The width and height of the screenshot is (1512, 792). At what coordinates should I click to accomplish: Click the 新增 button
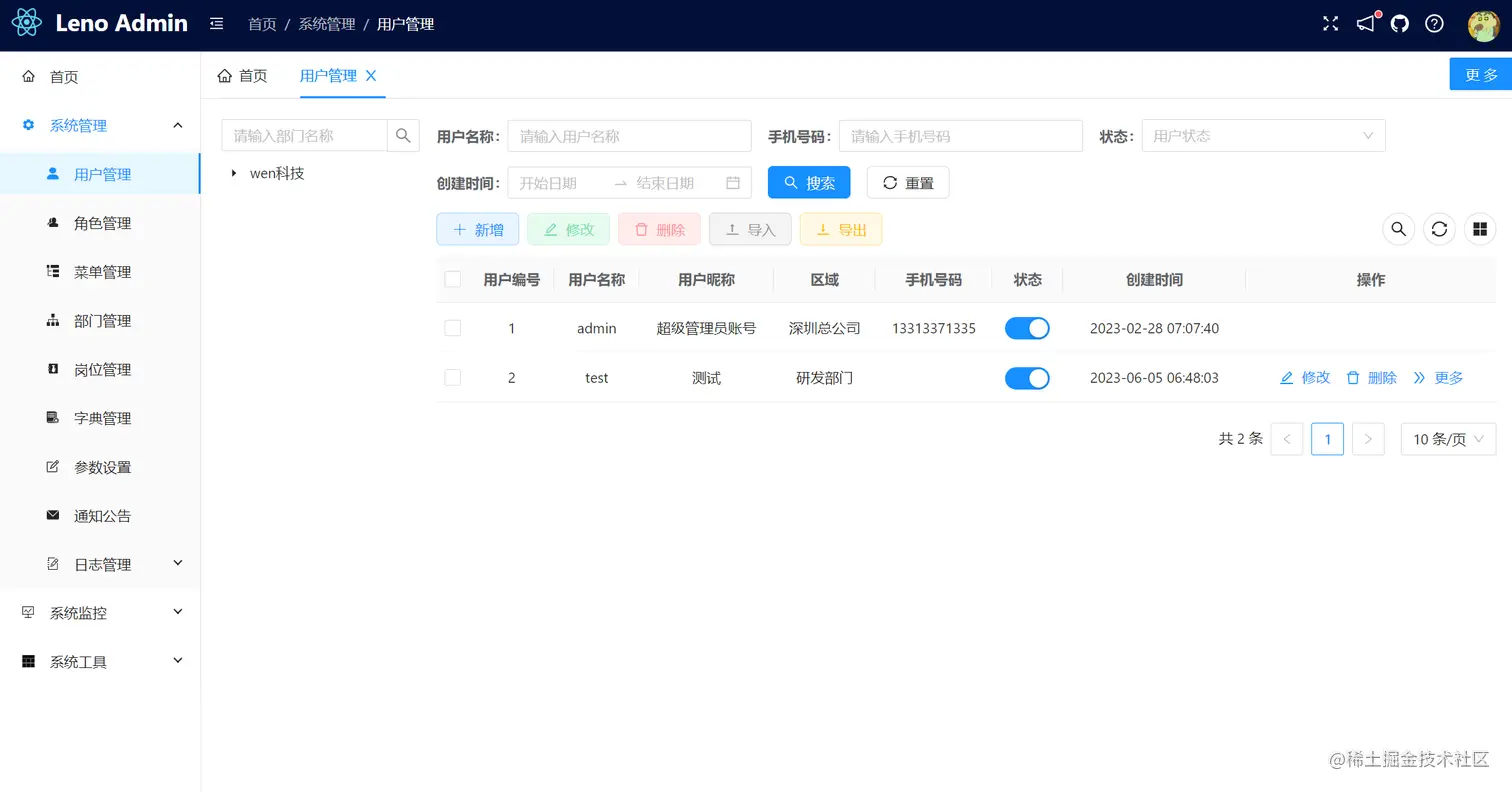477,229
